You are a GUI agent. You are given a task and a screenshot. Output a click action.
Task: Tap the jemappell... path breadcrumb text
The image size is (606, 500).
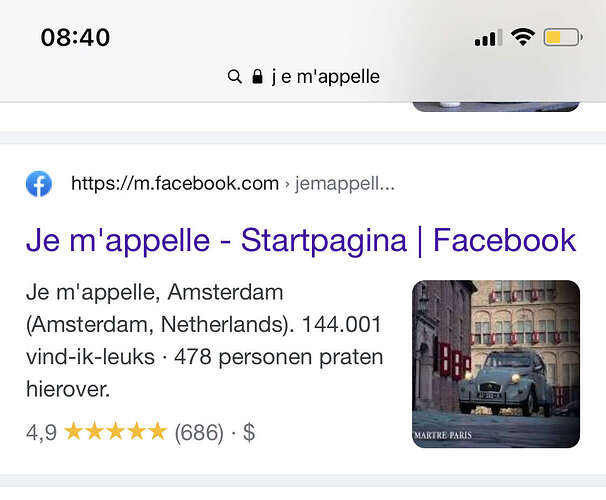[345, 184]
